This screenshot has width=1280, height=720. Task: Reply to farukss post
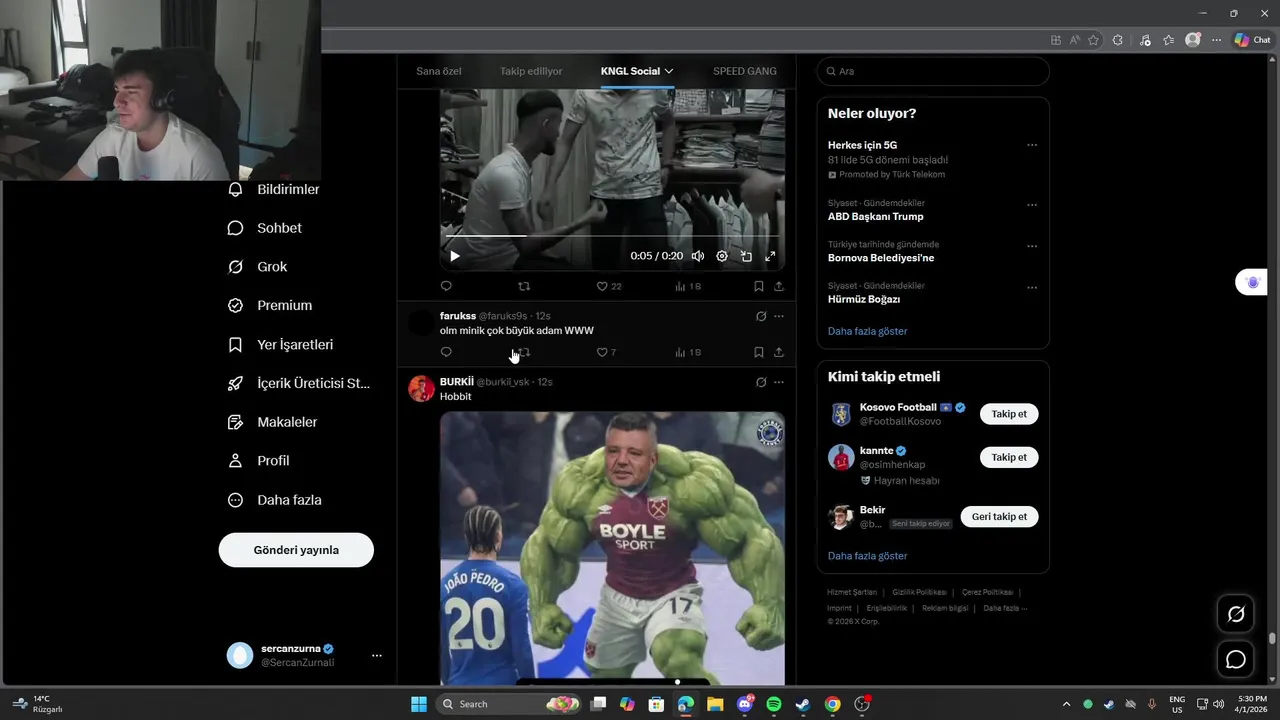446,352
